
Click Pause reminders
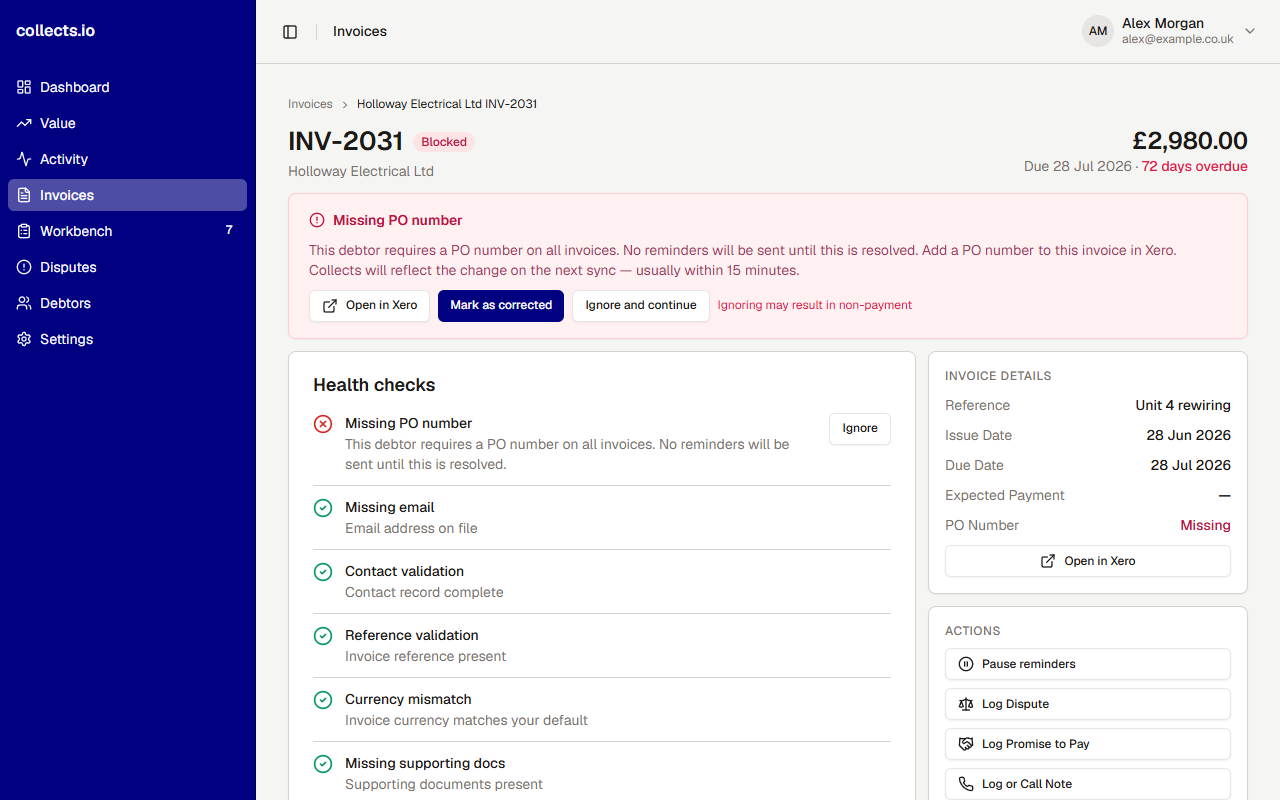click(x=1088, y=664)
